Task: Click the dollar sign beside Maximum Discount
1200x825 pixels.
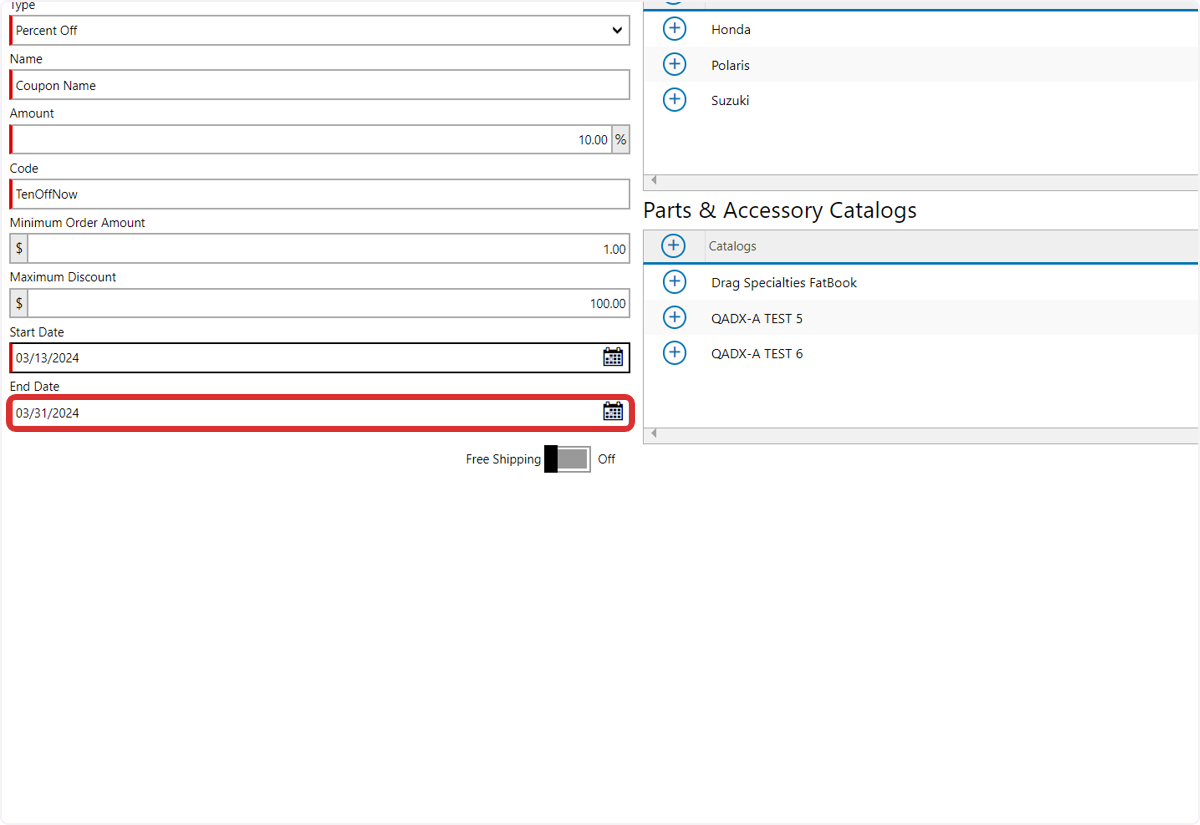Action: [x=19, y=303]
